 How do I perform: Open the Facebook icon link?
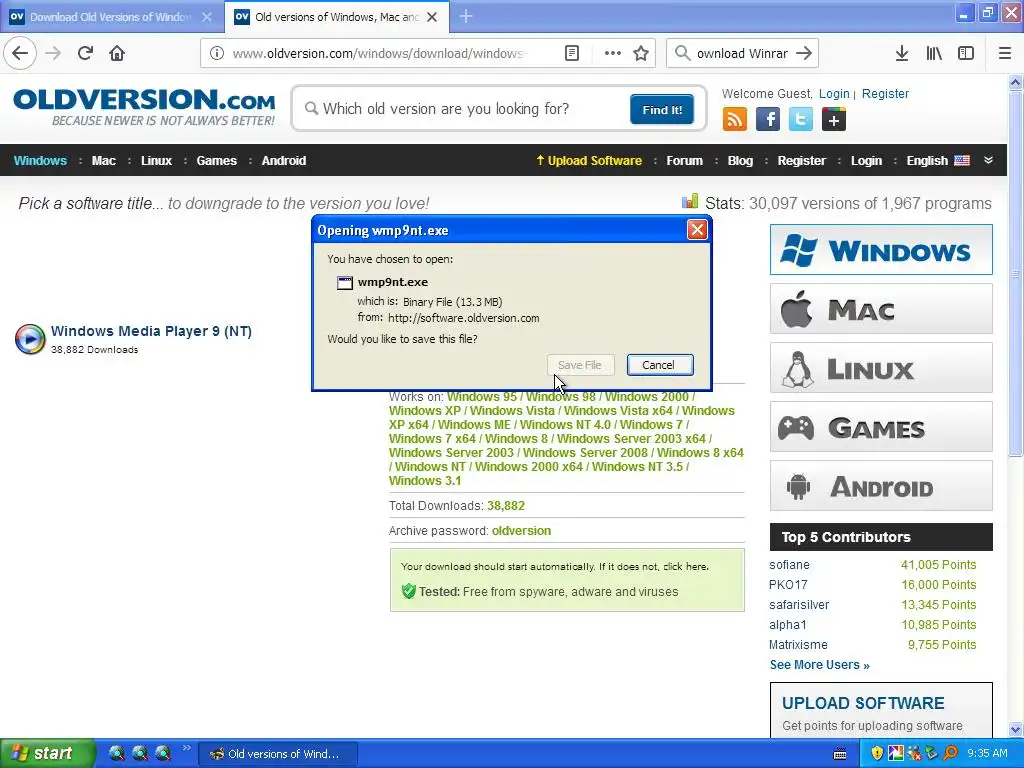(x=768, y=120)
